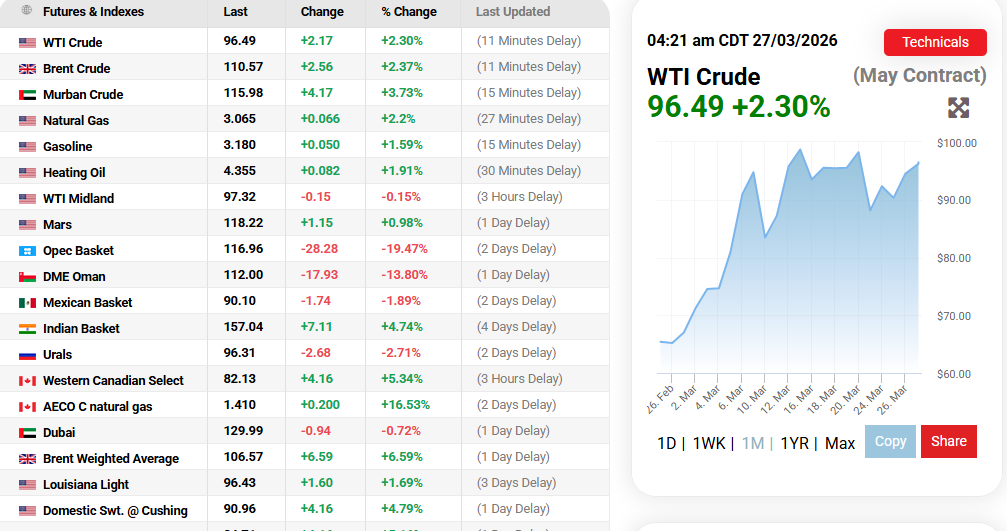Screen dimensions: 1007x531
Task: Click the Last Updated column header
Action: [513, 12]
